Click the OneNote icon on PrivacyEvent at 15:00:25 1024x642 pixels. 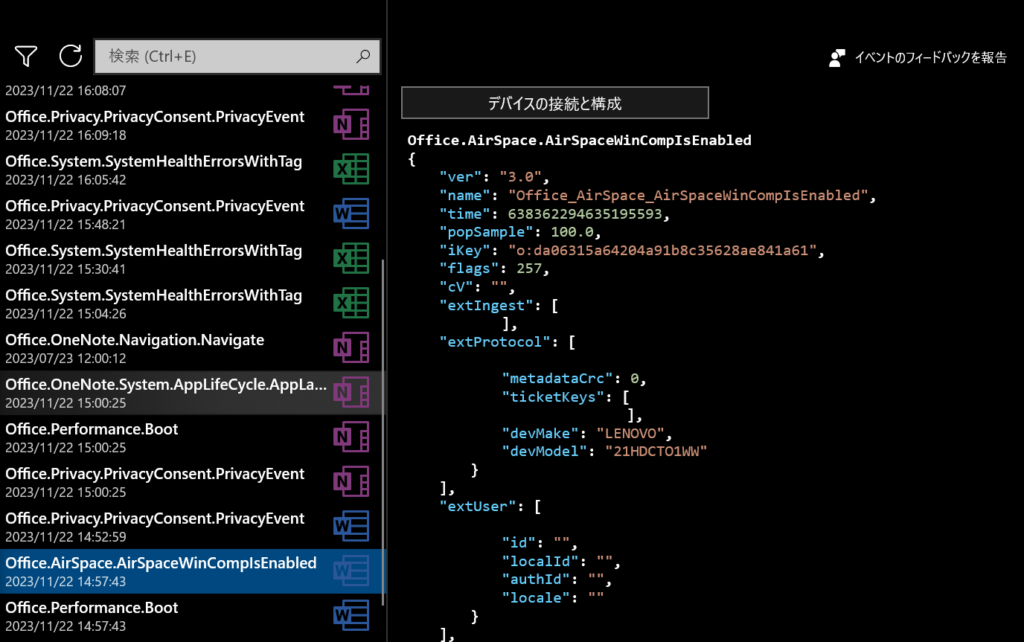coord(351,481)
